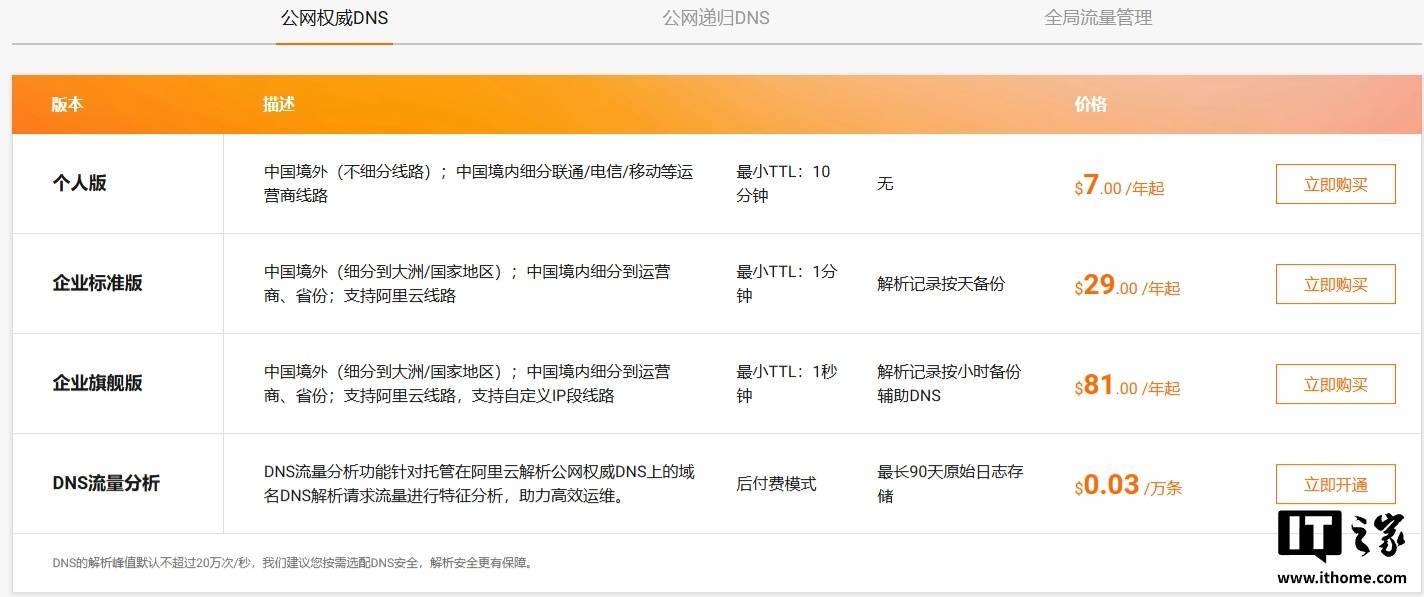1424x597 pixels.
Task: Click 立即开通 for DNS流量分析
Action: (1335, 483)
